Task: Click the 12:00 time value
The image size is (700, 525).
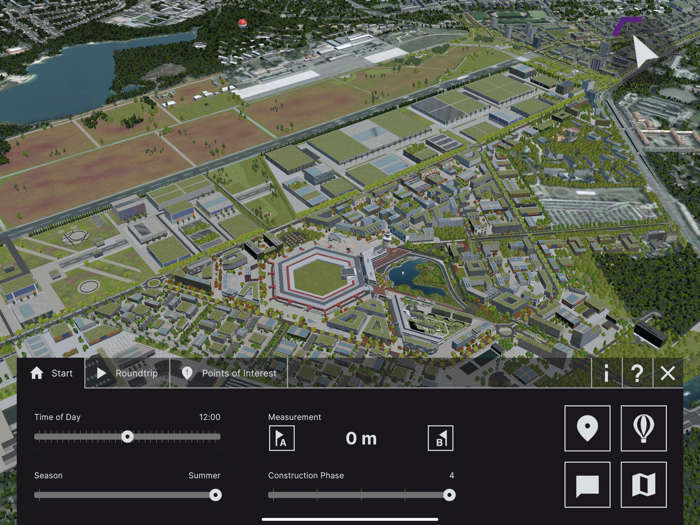Action: click(x=209, y=417)
